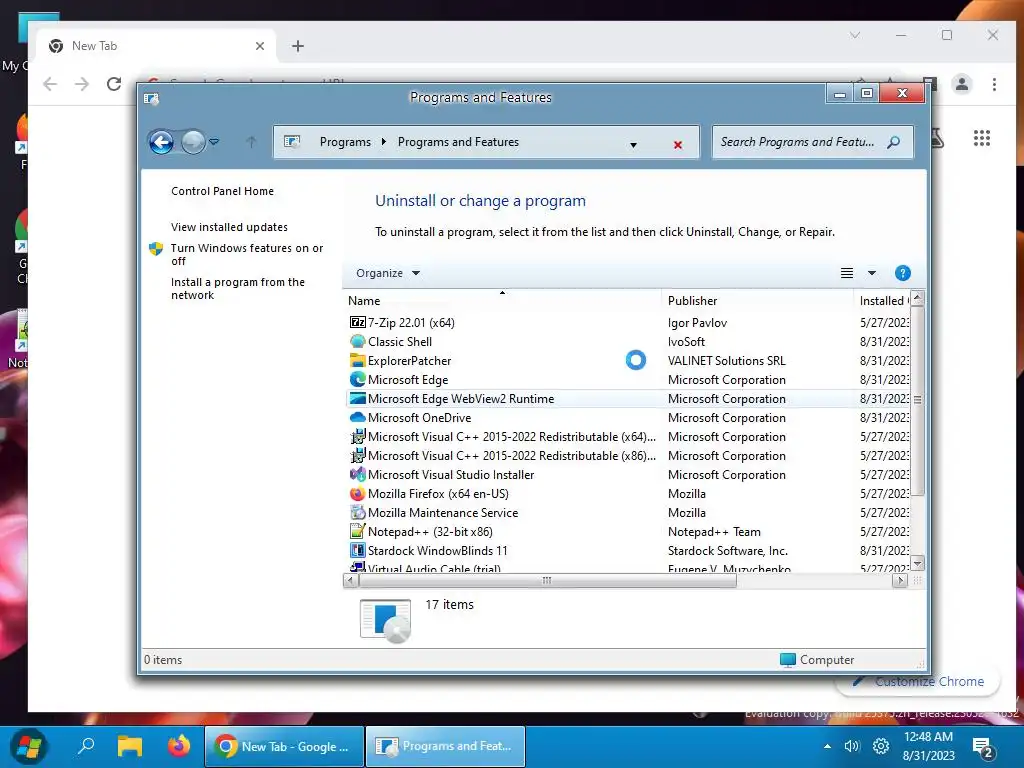Image resolution: width=1024 pixels, height=768 pixels.
Task: Click Install a program from the network
Action: pos(238,288)
